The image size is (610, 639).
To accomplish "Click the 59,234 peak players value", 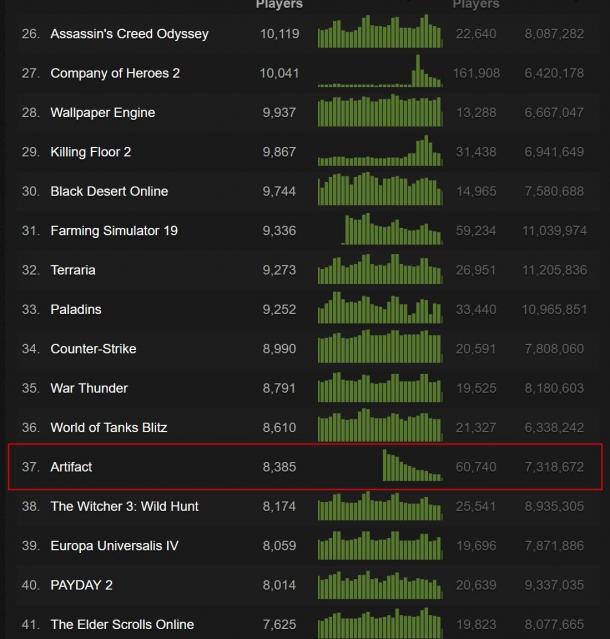I will click(476, 231).
